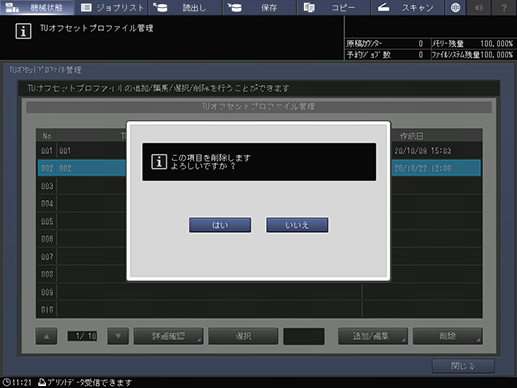Screen dimensions: 517x388
Task: Close the screen with 閉じる button
Action: pos(463,366)
